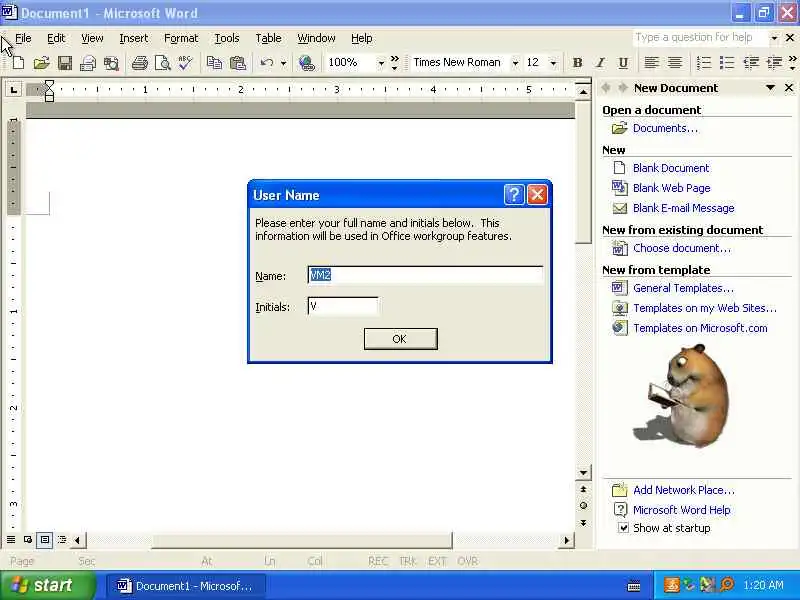The width and height of the screenshot is (800, 600).
Task: Click Add Network Place link
Action: 684,490
